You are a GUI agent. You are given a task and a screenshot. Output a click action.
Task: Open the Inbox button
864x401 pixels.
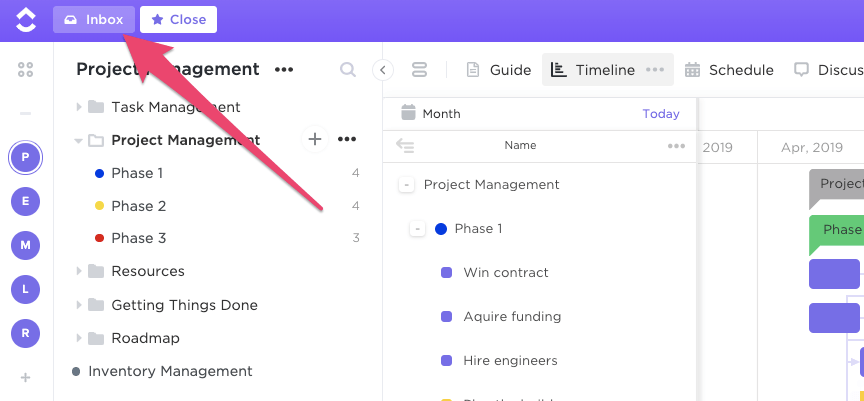93,19
